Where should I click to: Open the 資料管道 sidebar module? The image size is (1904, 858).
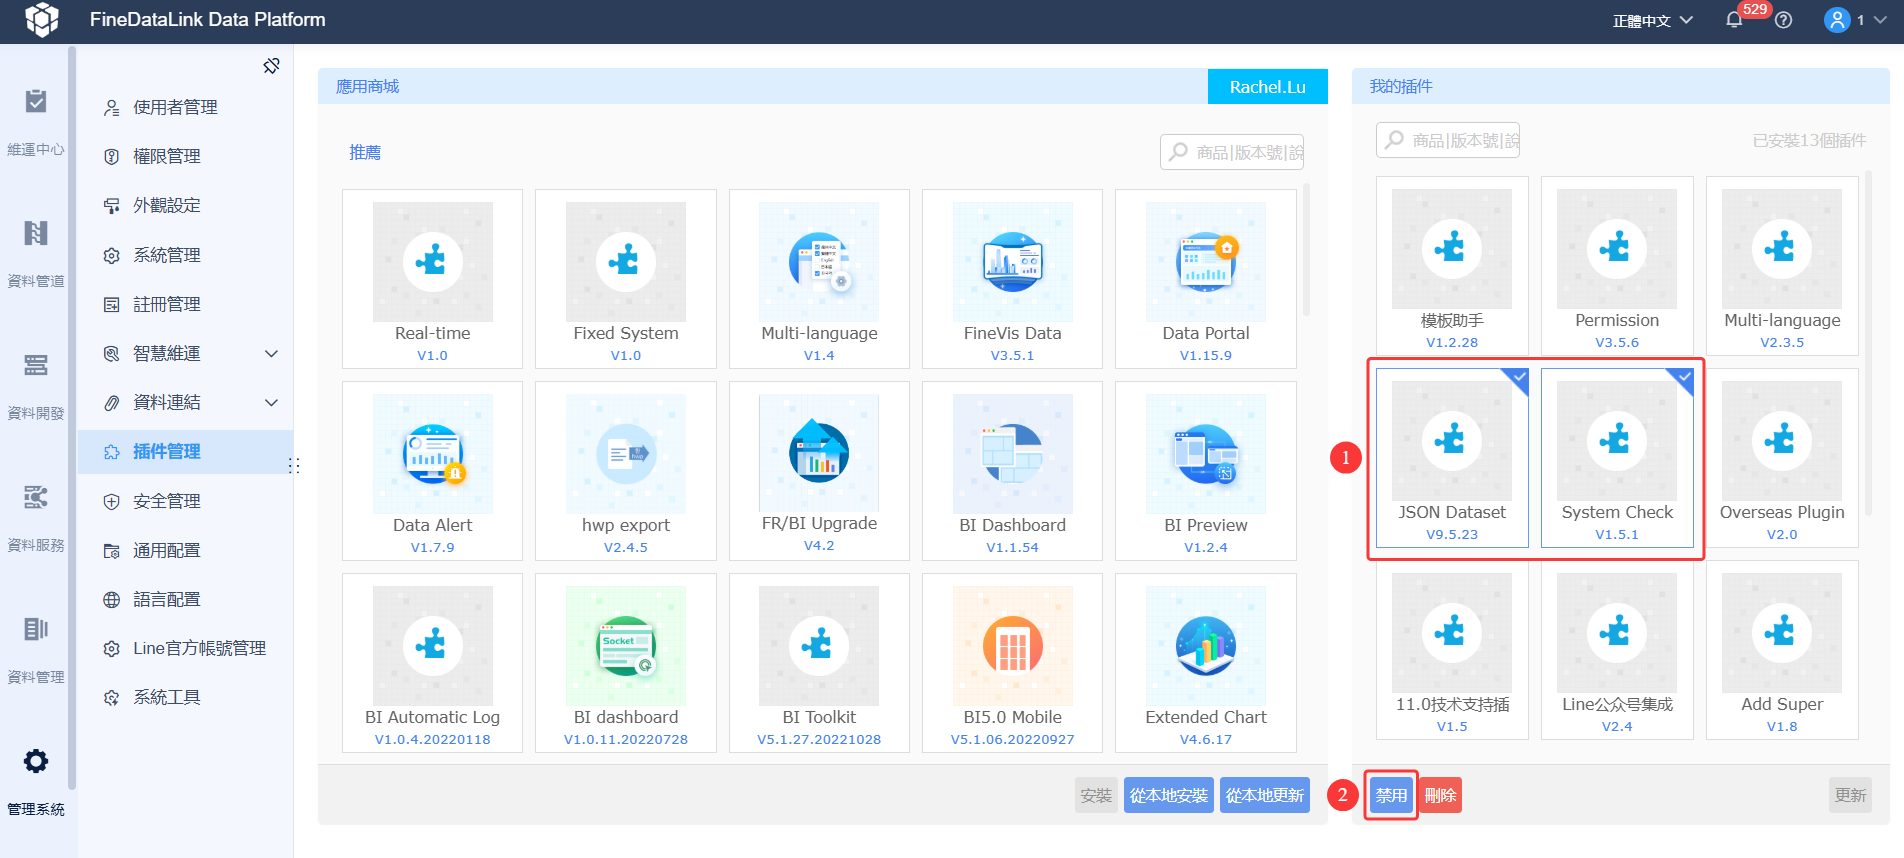(x=36, y=254)
